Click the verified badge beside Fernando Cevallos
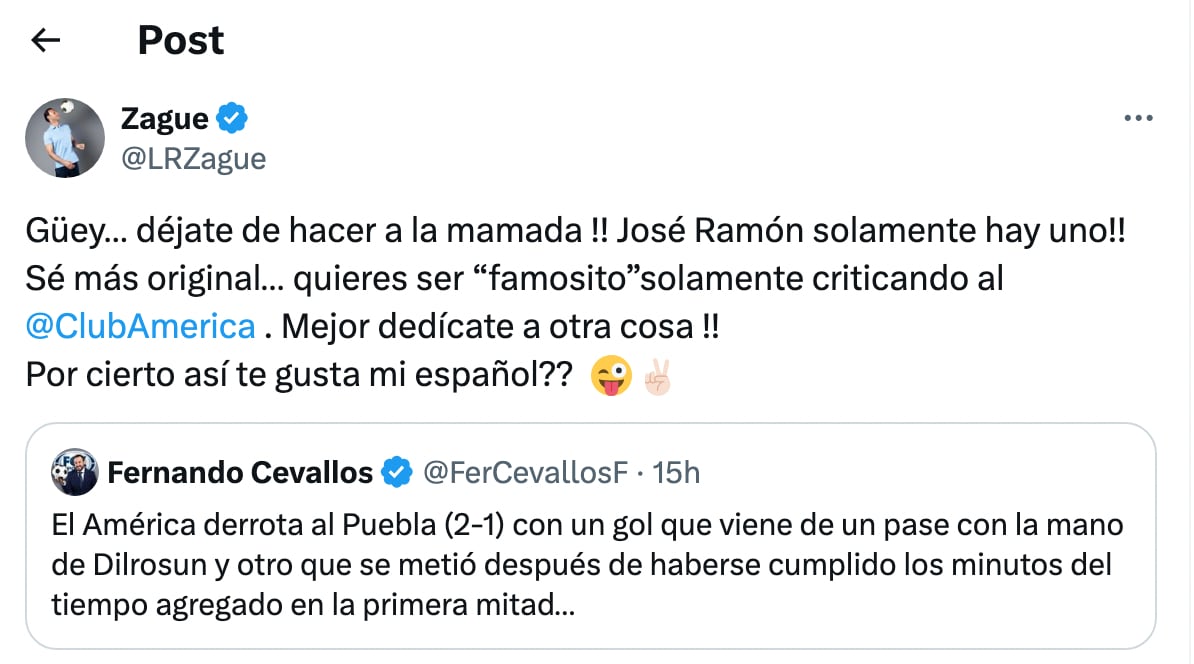1194x664 pixels. click(398, 472)
